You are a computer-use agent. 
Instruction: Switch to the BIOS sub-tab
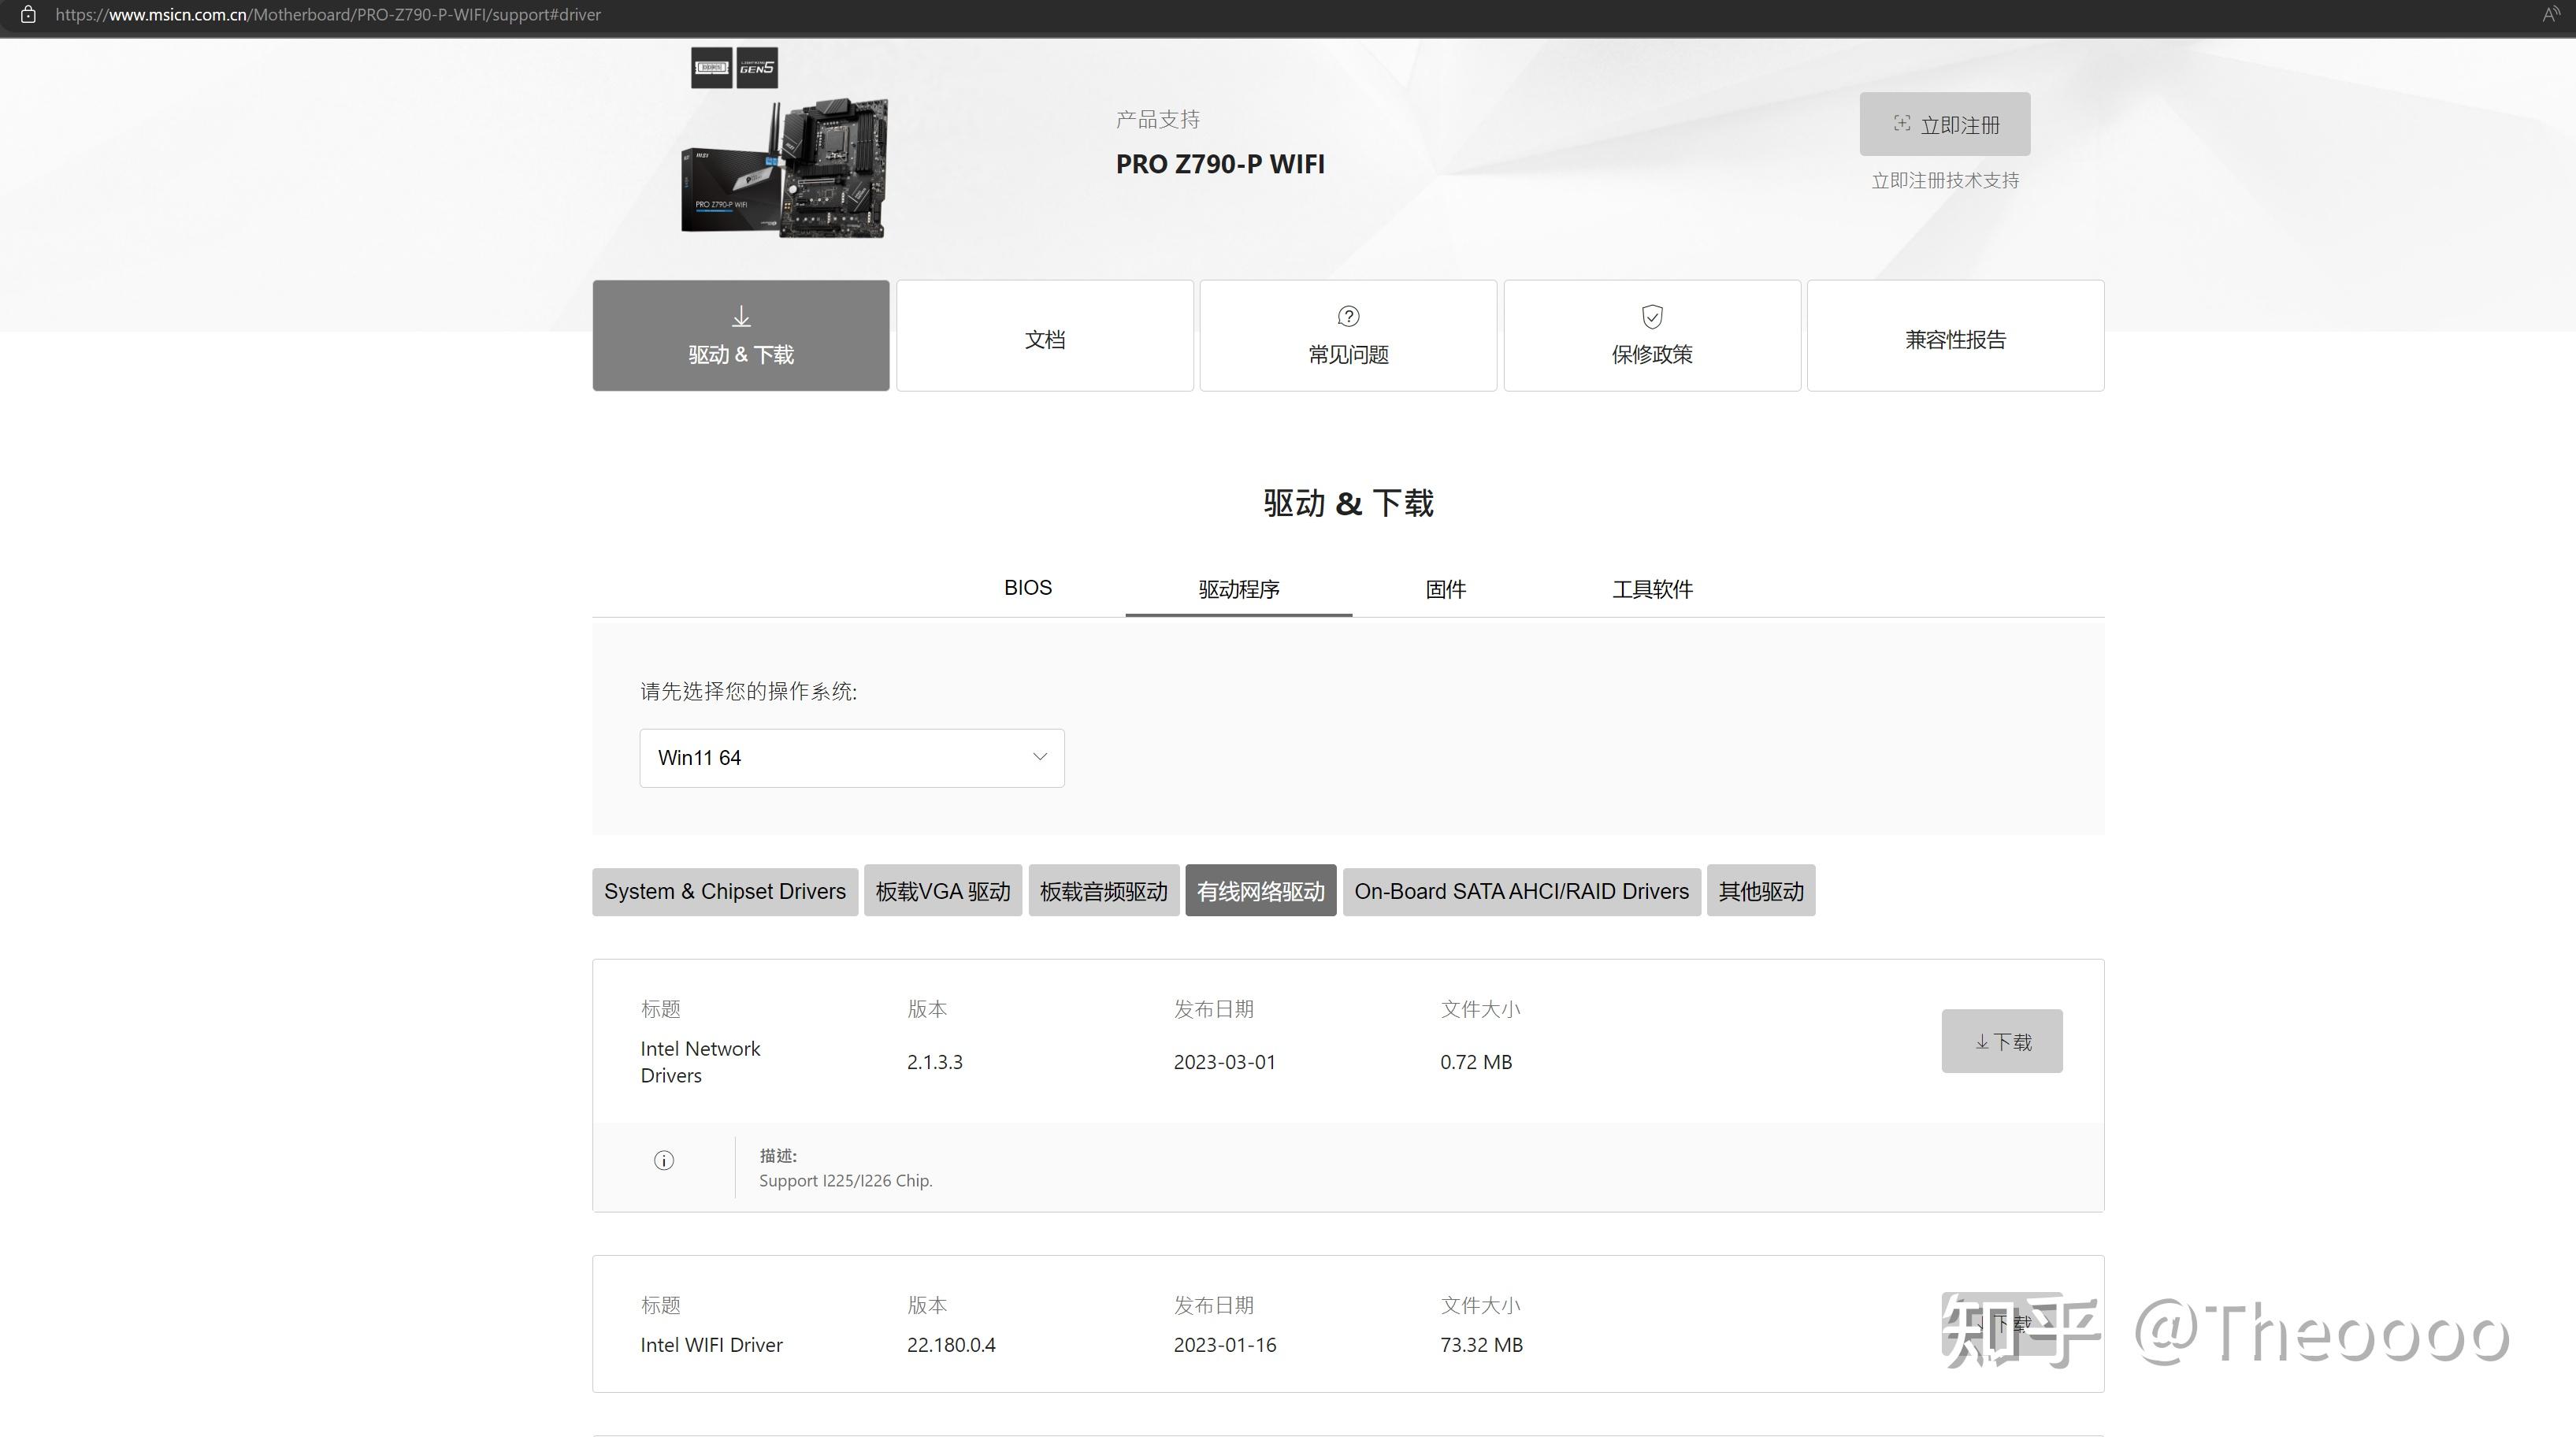1028,588
